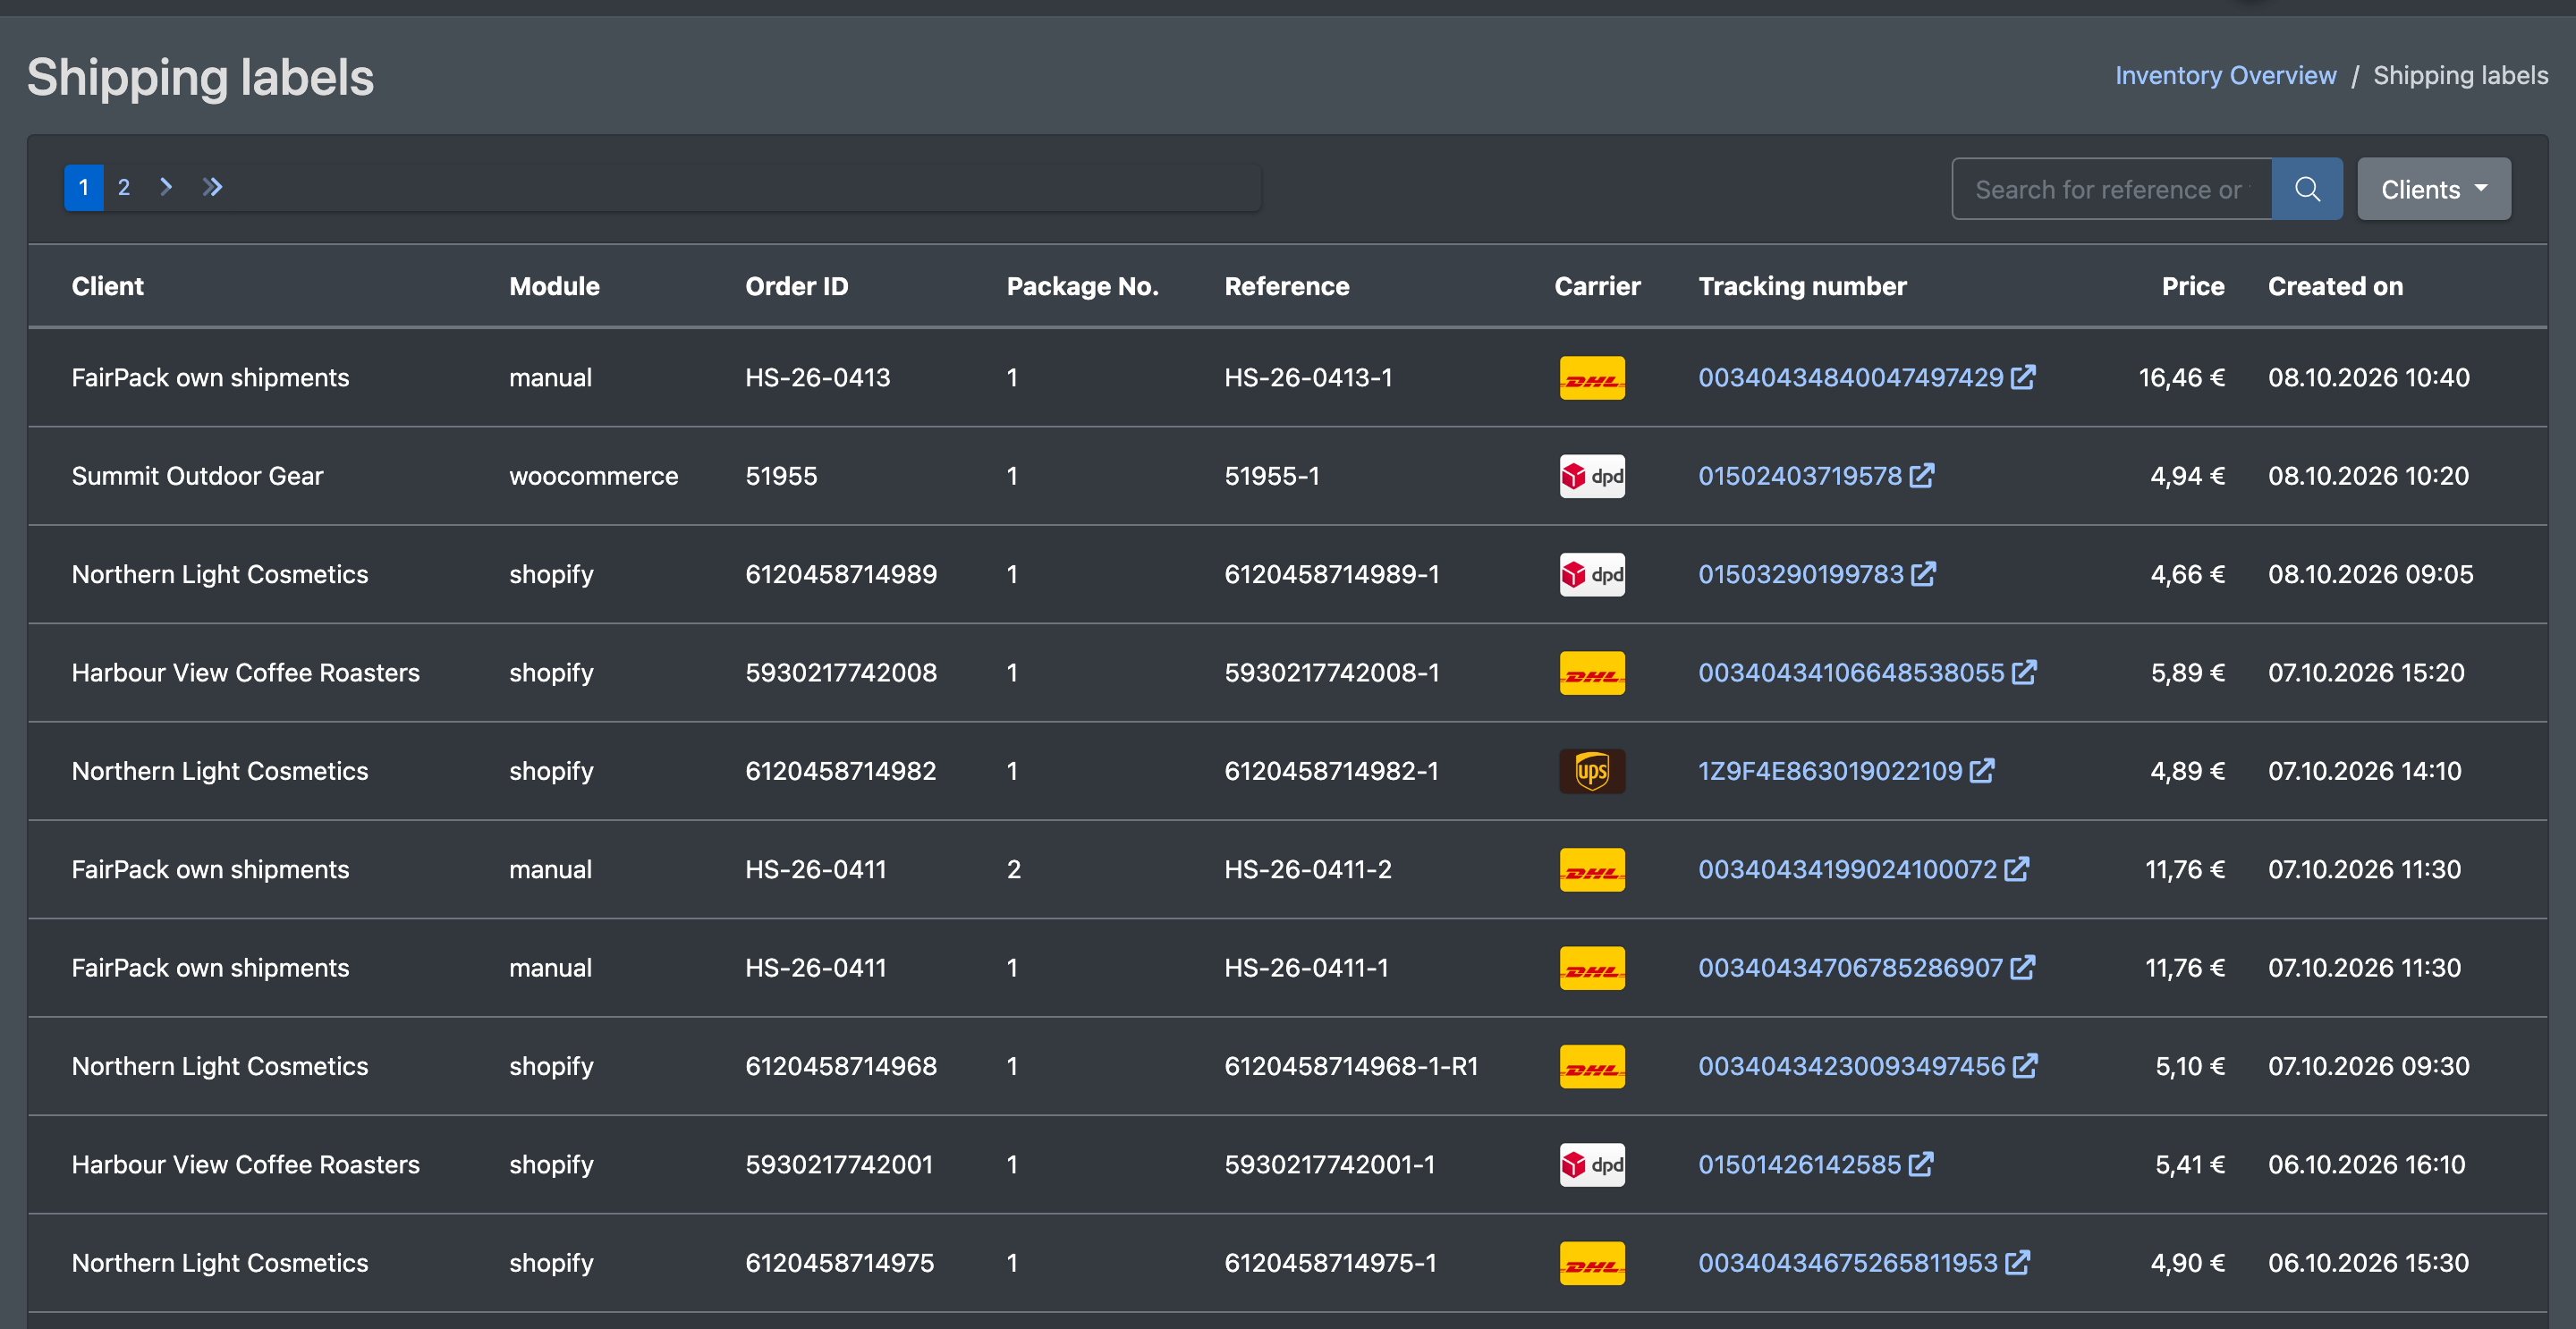This screenshot has height=1329, width=2576.
Task: Open external link icon for 01502403719578
Action: (1921, 475)
